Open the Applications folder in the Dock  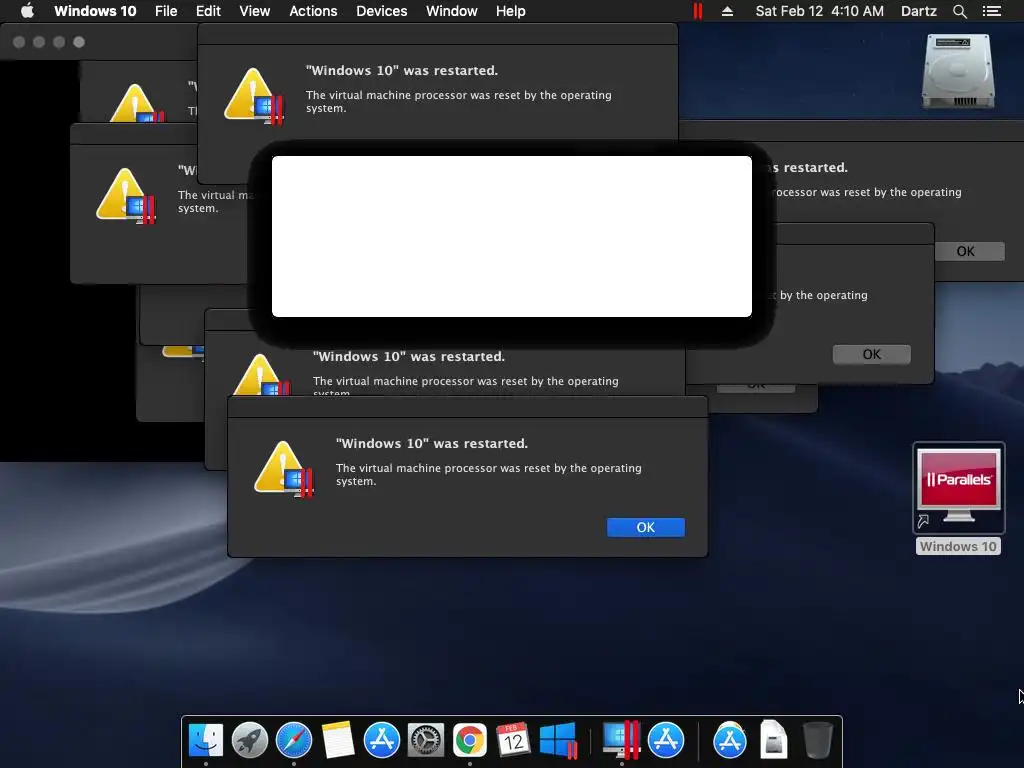(x=729, y=740)
